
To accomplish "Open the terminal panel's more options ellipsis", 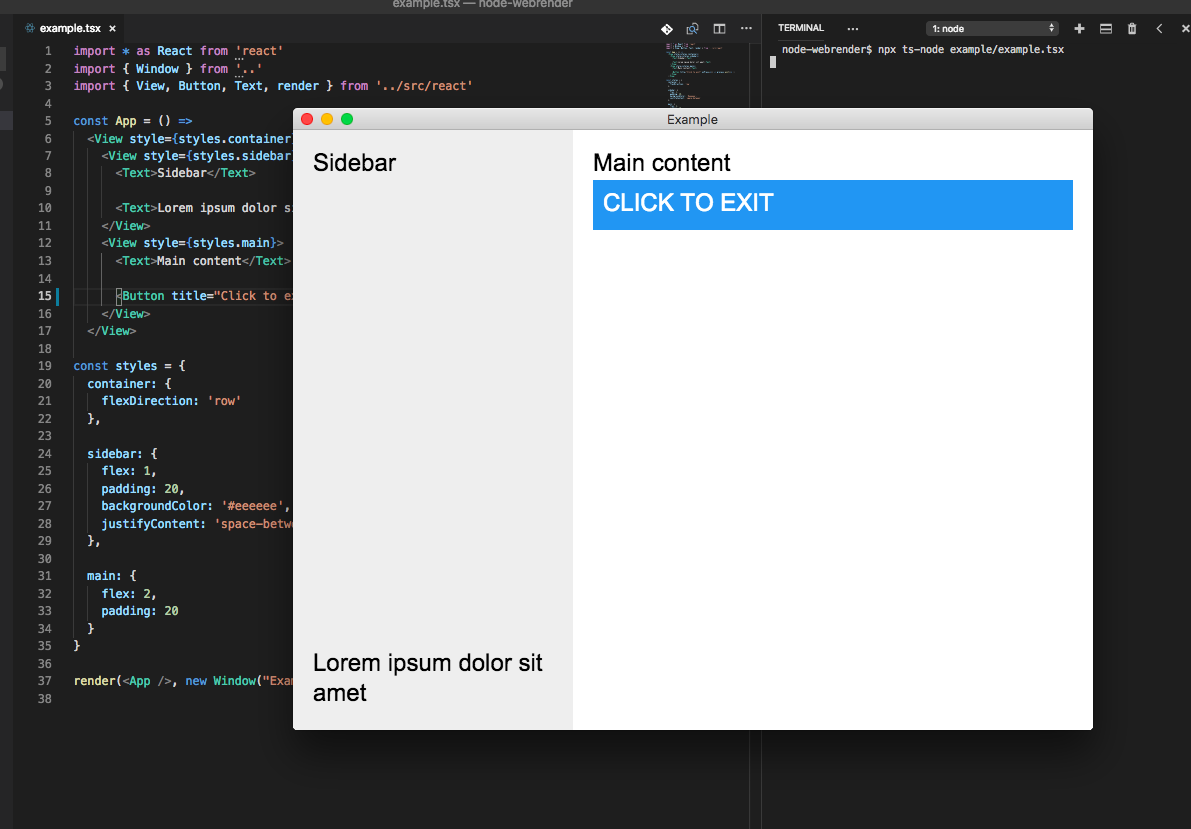I will [x=852, y=28].
